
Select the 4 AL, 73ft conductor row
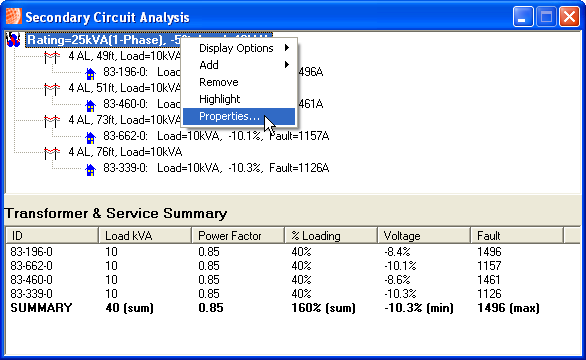click(124, 120)
